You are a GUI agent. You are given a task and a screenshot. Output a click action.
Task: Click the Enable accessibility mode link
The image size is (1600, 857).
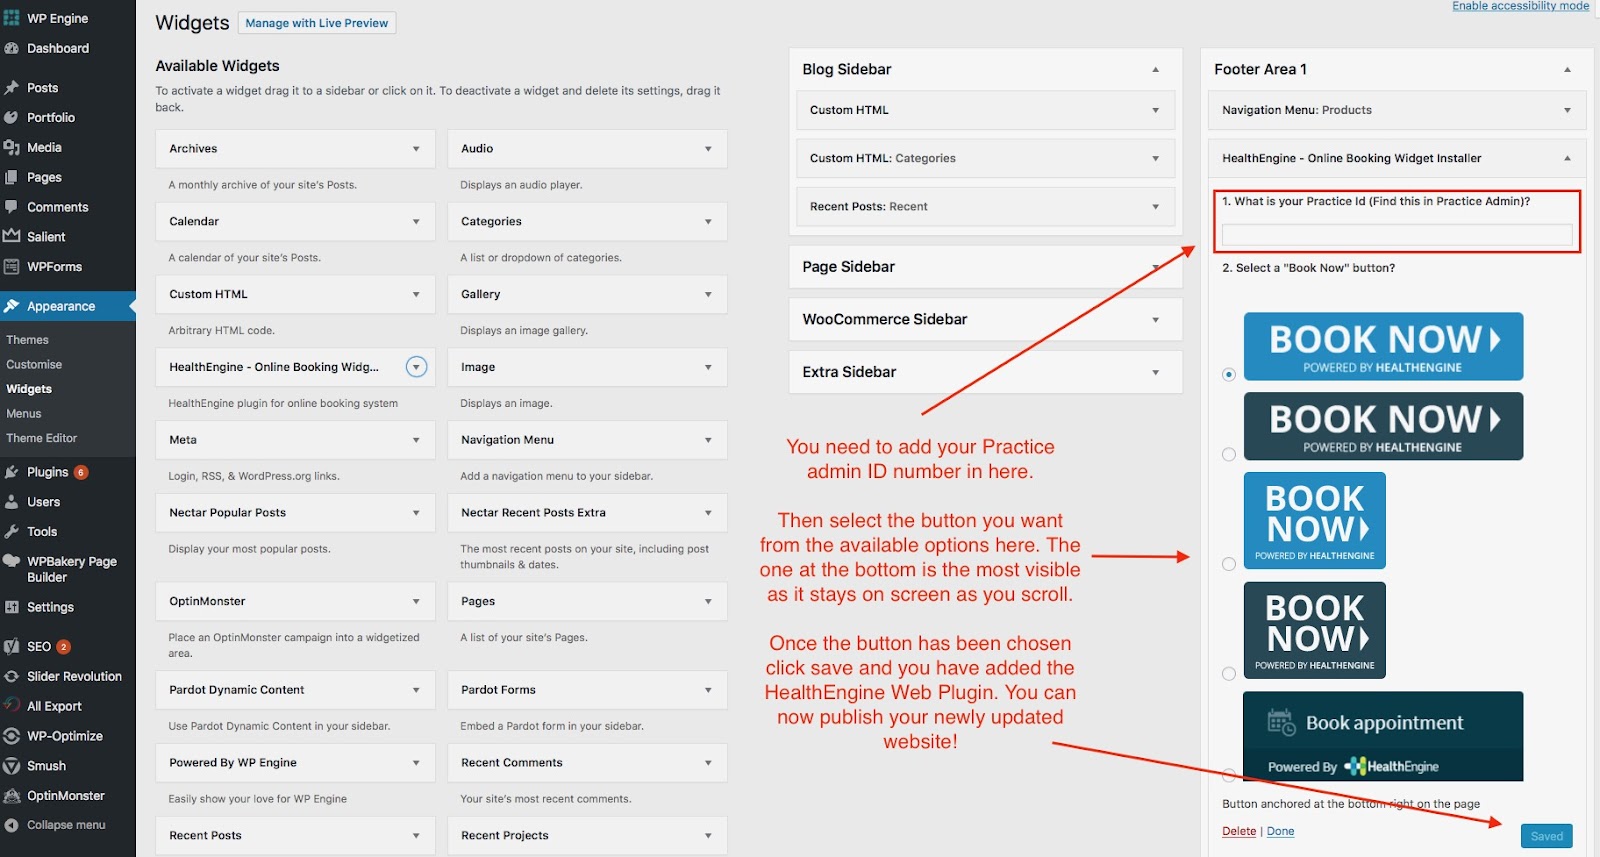(1520, 6)
